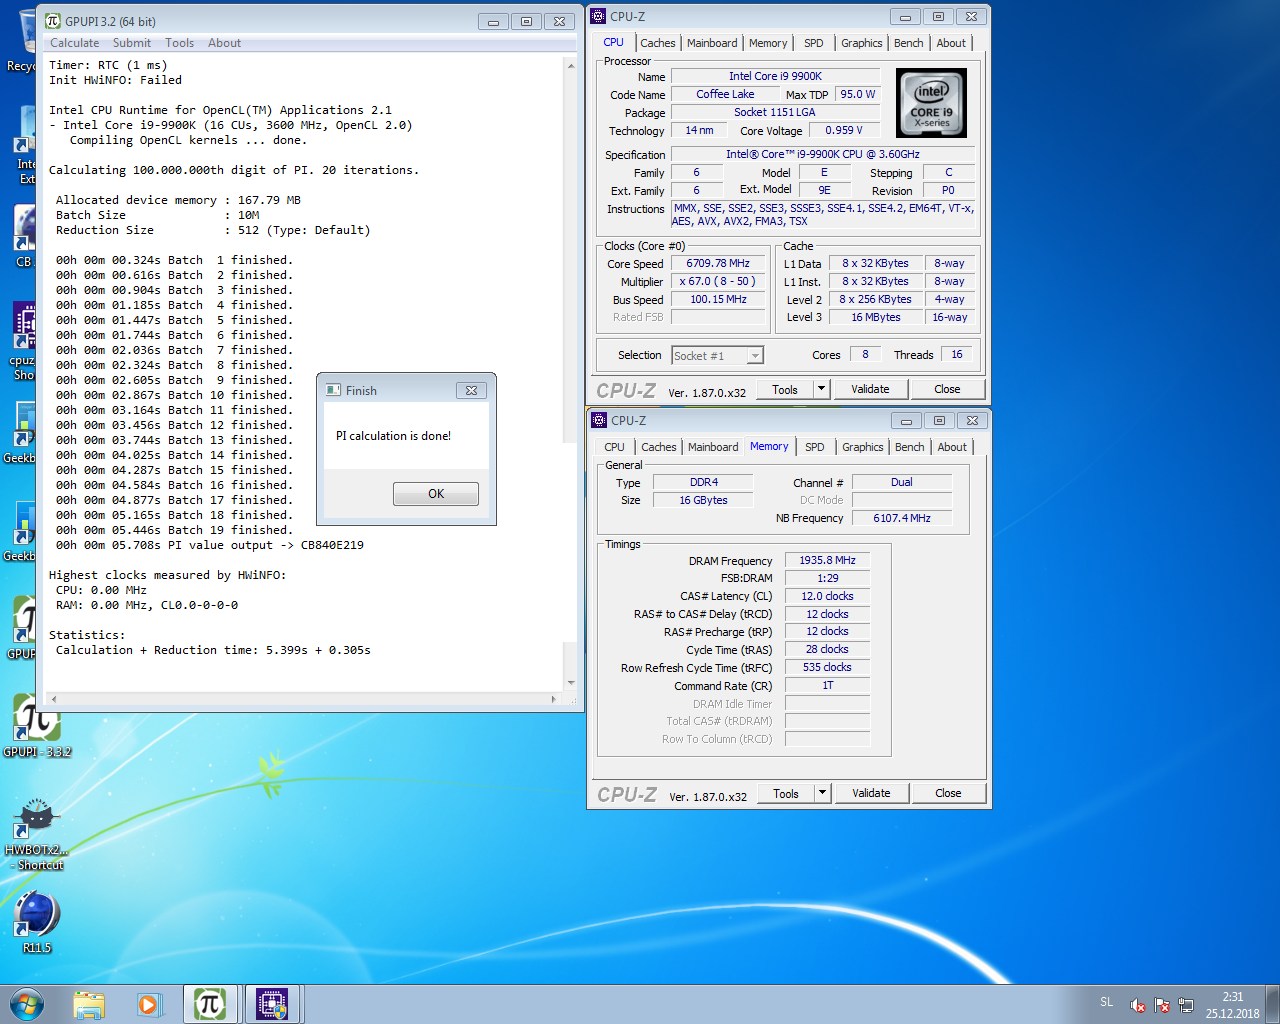1280x1024 pixels.
Task: Click GPUPI horizontal scrollbar right arrow
Action: tap(554, 699)
